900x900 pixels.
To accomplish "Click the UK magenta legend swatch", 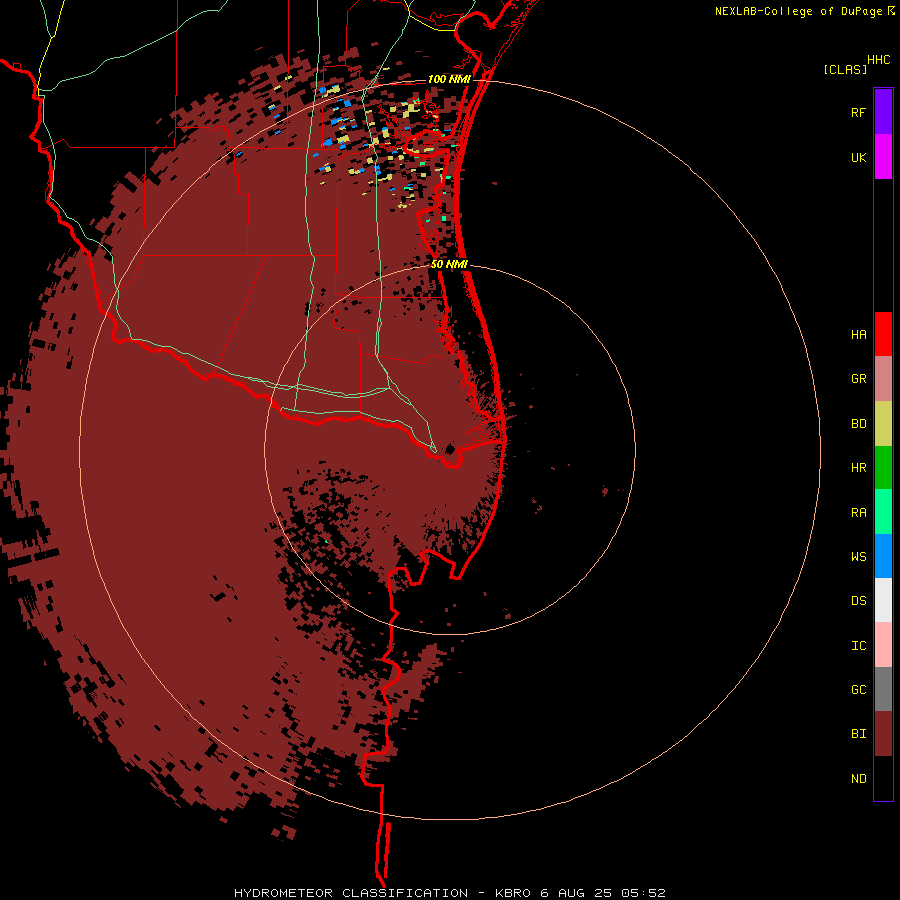I will [x=883, y=157].
